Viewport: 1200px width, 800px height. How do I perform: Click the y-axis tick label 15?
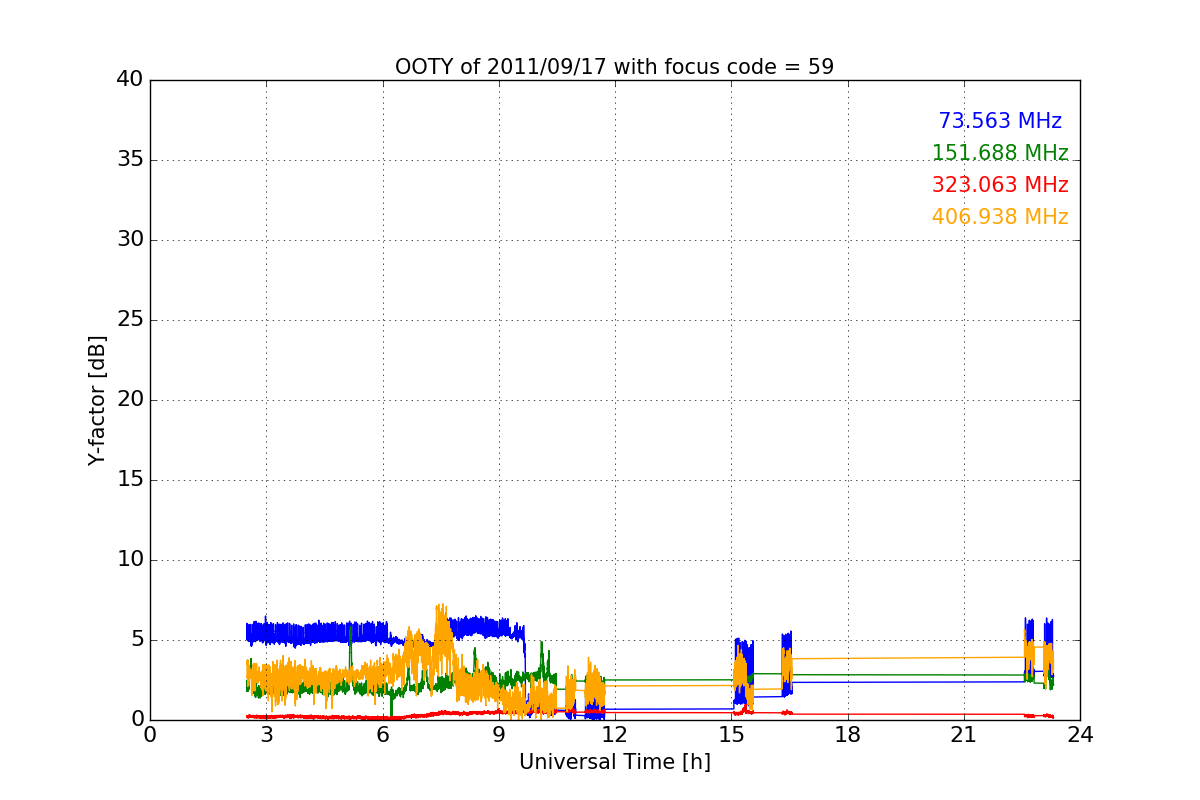(x=130, y=480)
